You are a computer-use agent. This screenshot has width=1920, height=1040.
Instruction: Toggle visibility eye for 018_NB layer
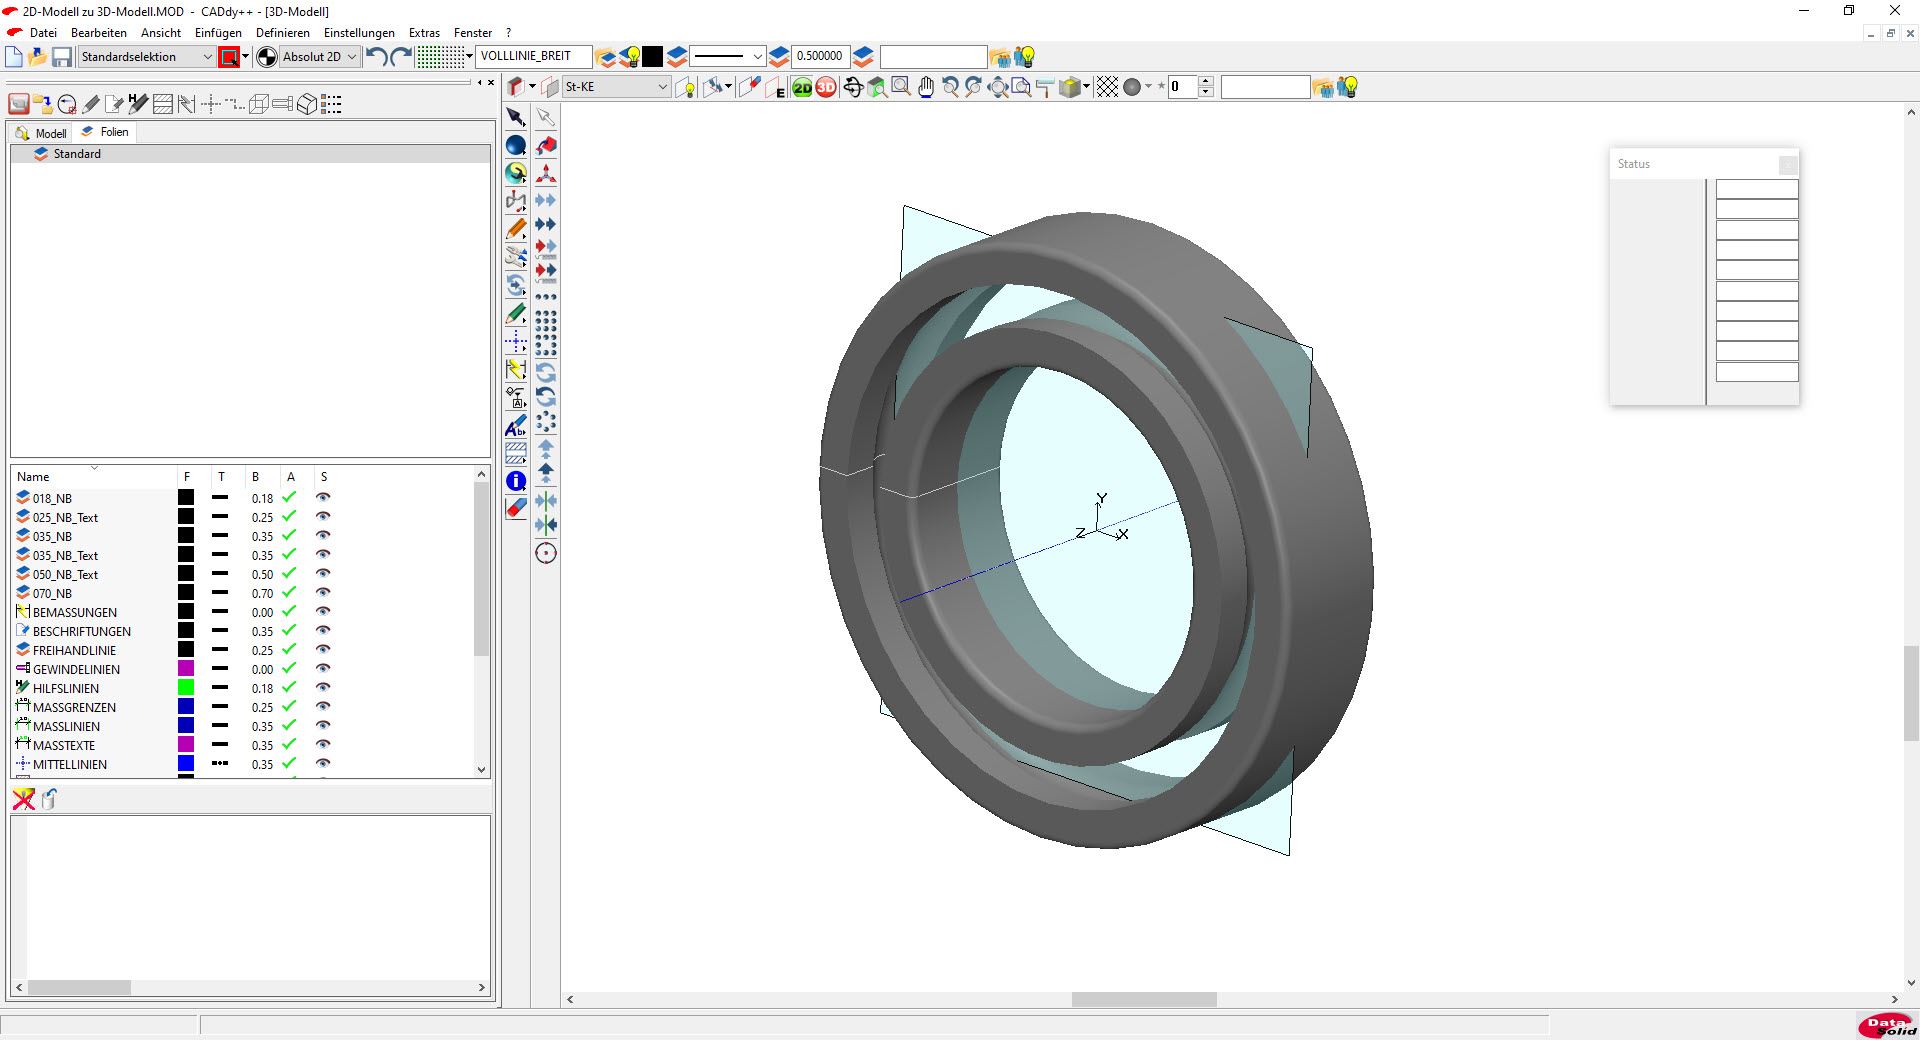tap(323, 498)
